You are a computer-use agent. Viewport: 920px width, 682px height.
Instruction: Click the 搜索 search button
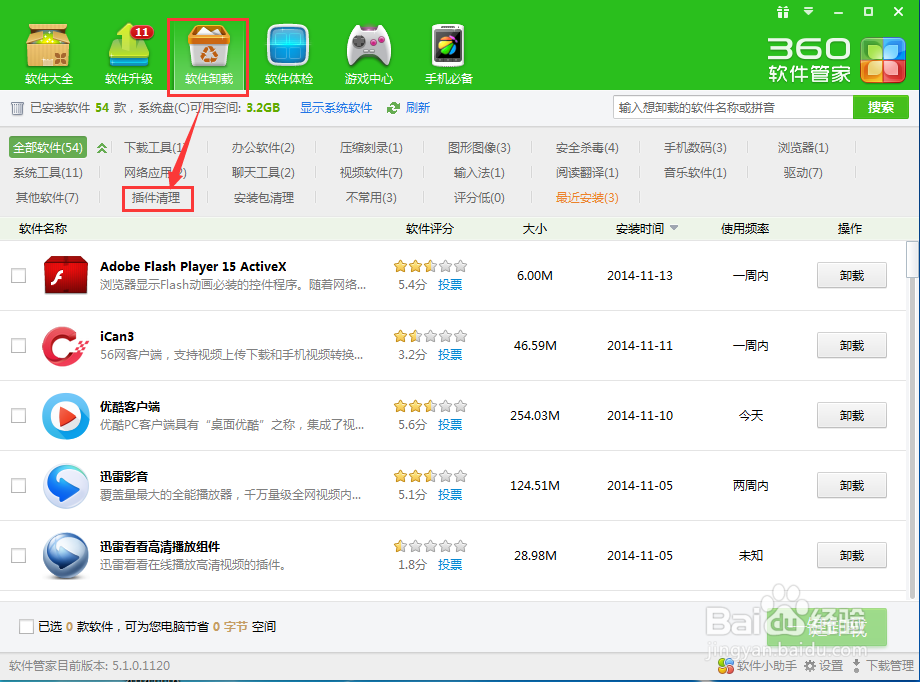[881, 107]
